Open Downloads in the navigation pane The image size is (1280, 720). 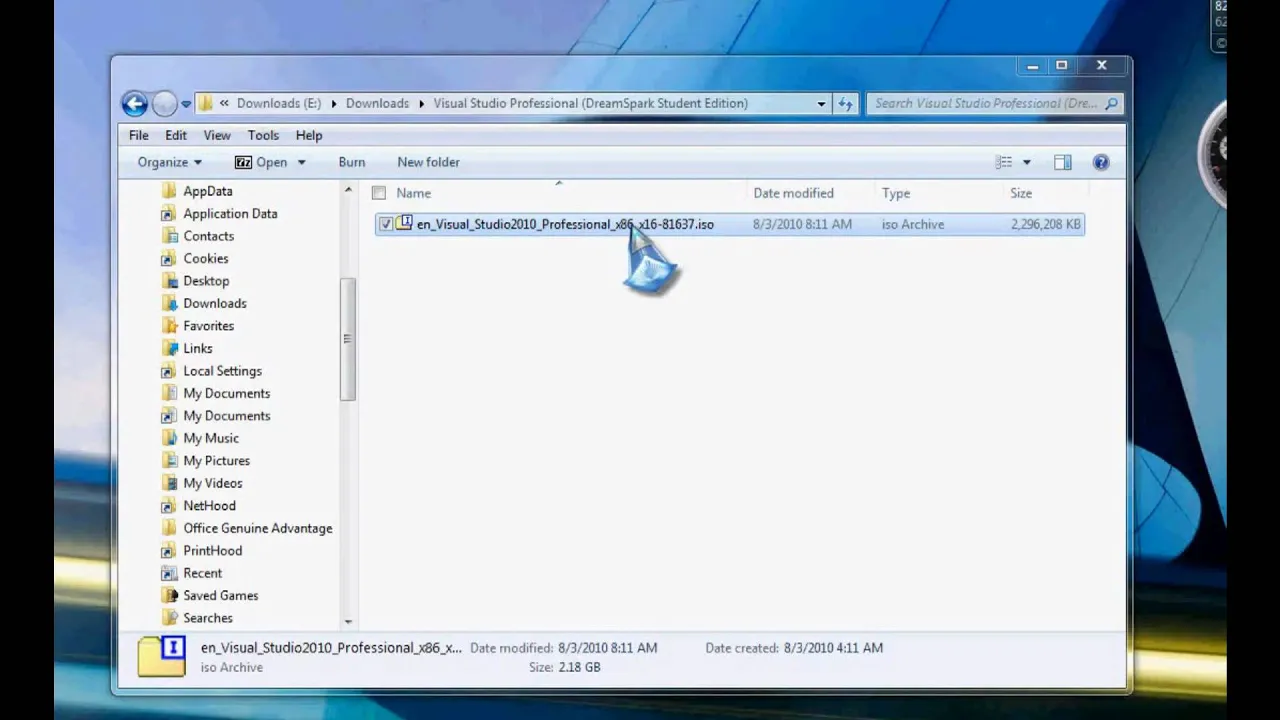[215, 303]
